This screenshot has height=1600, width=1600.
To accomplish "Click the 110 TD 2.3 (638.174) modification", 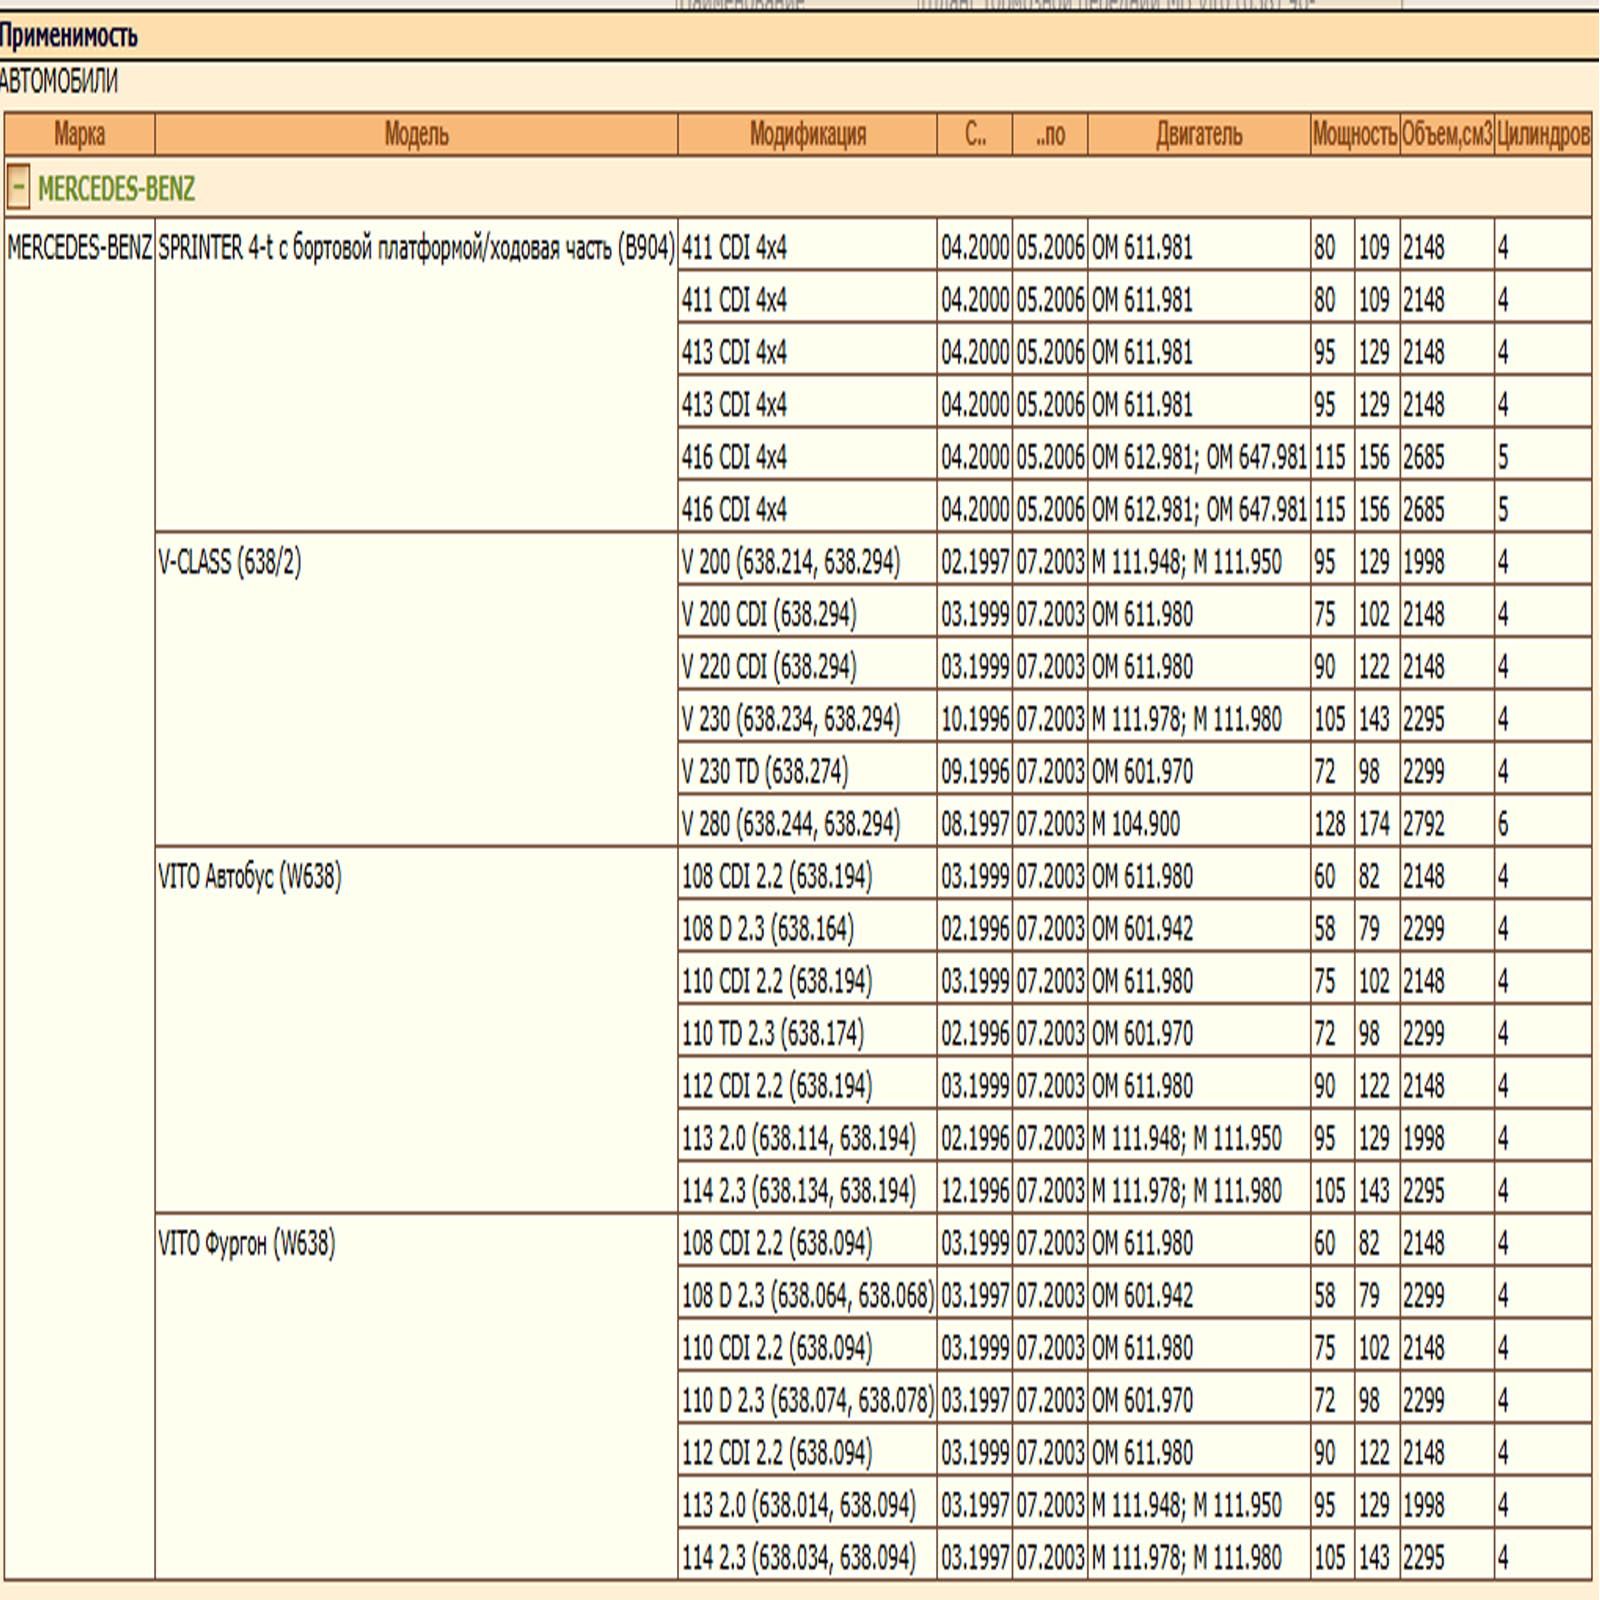I will point(773,1033).
